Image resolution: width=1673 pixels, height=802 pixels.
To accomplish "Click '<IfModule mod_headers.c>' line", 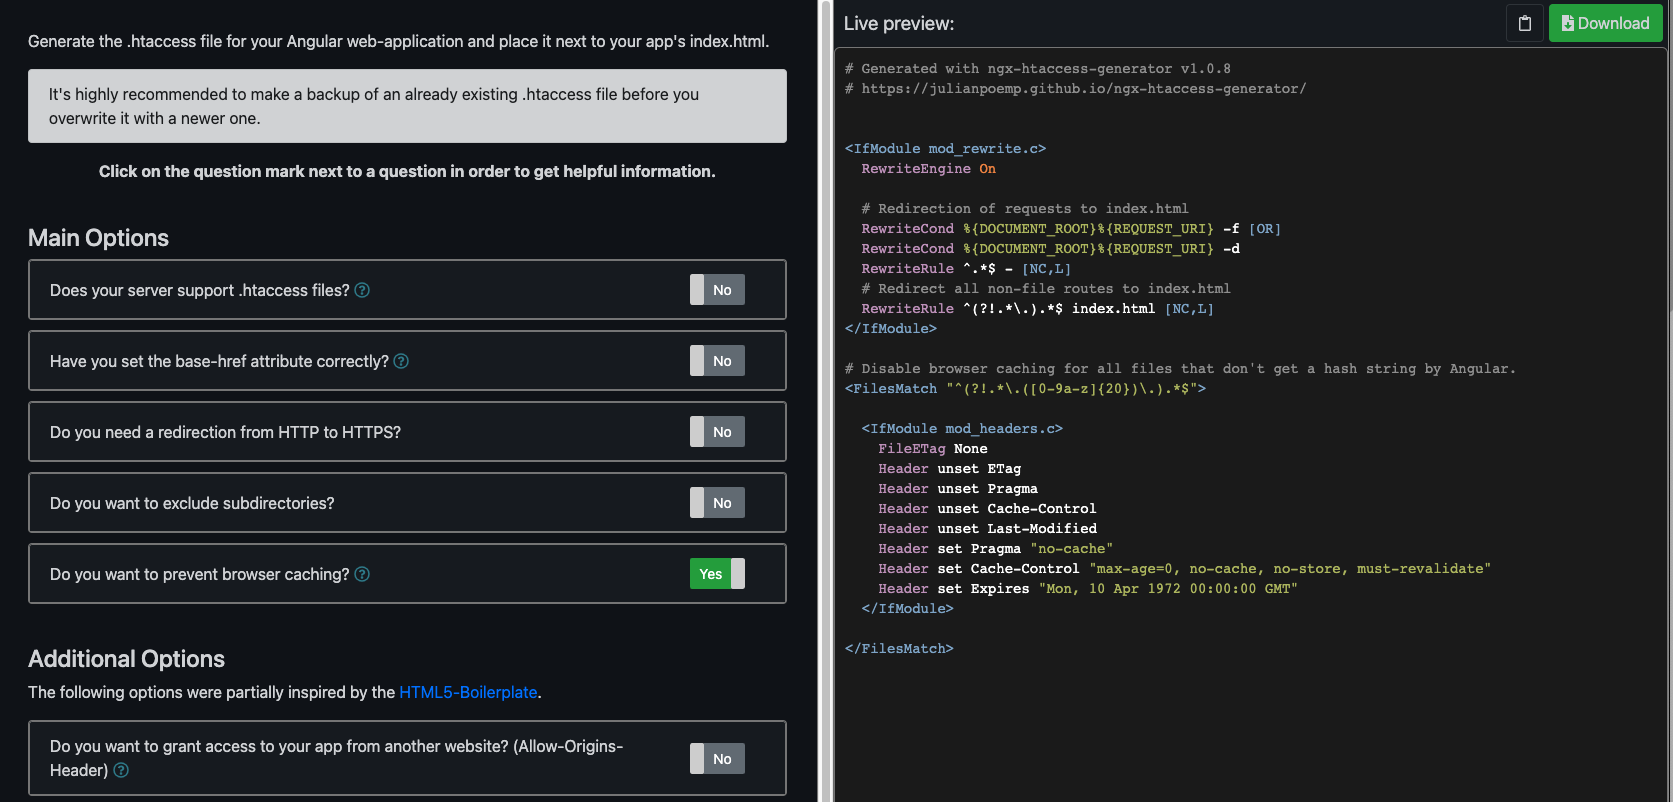I will (962, 429).
